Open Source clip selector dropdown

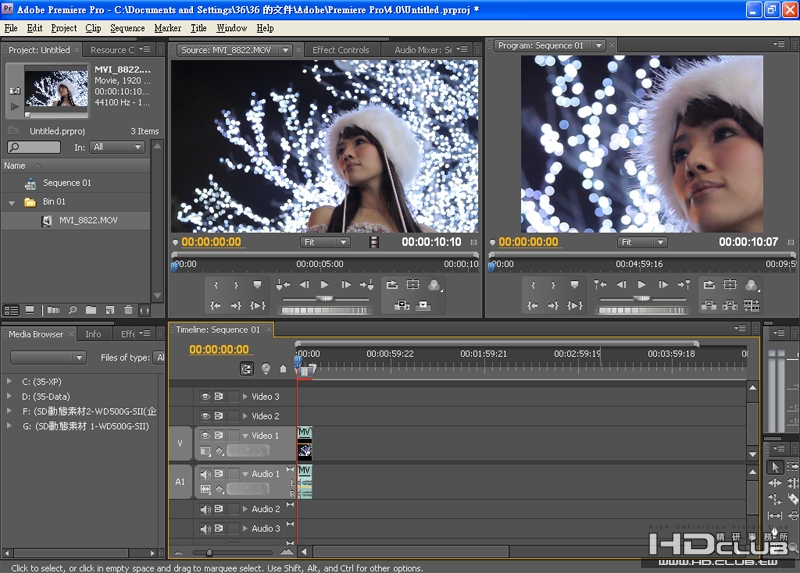[x=286, y=50]
